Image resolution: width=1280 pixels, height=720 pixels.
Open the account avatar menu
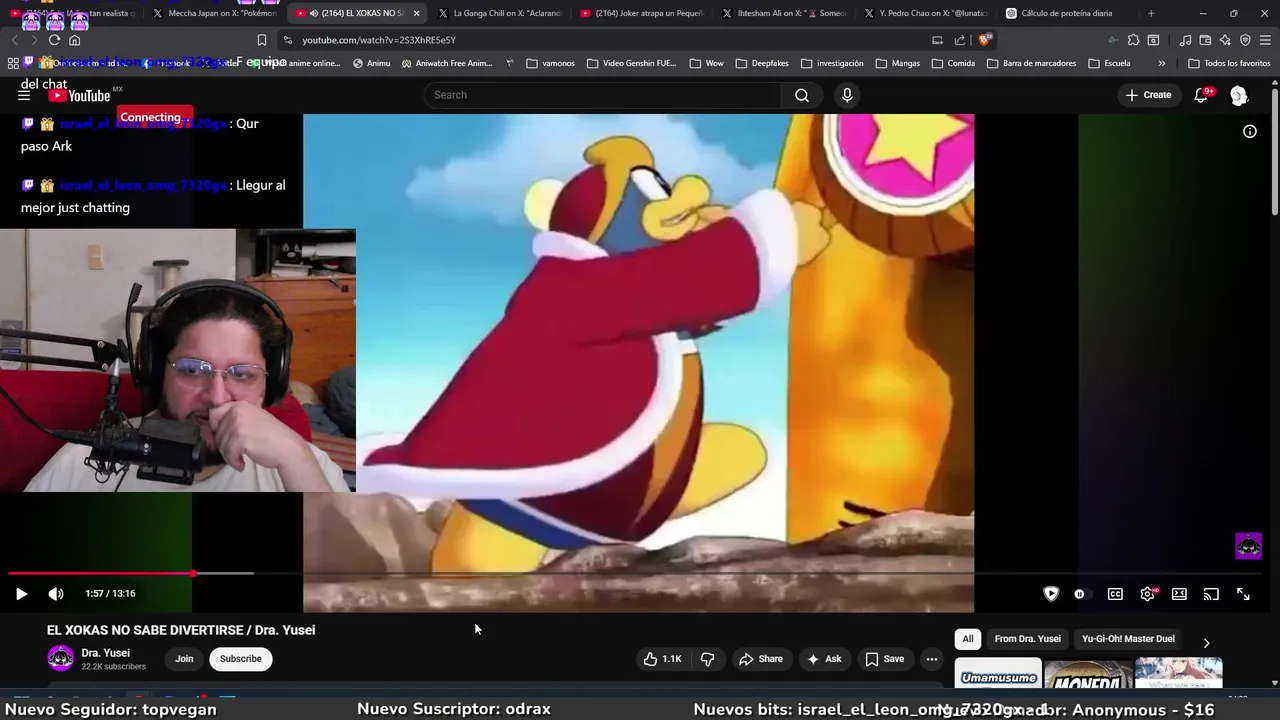pos(1239,95)
